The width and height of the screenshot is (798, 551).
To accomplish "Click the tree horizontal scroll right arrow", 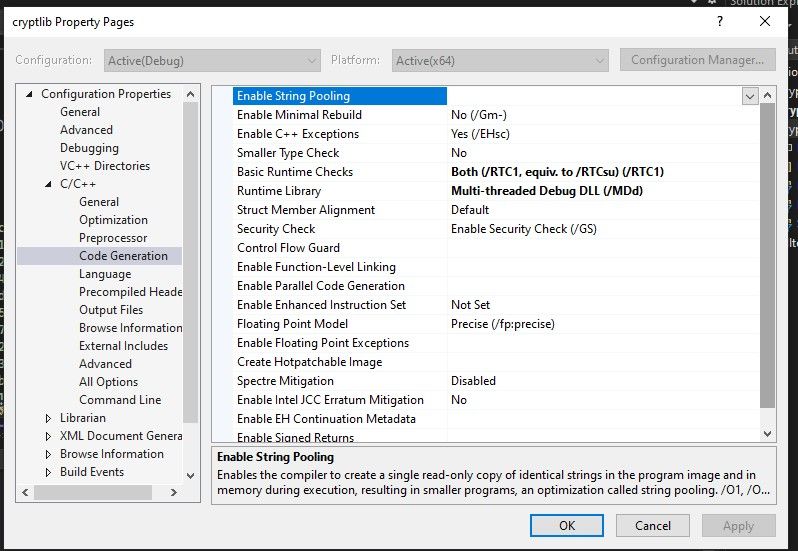I will [x=174, y=492].
